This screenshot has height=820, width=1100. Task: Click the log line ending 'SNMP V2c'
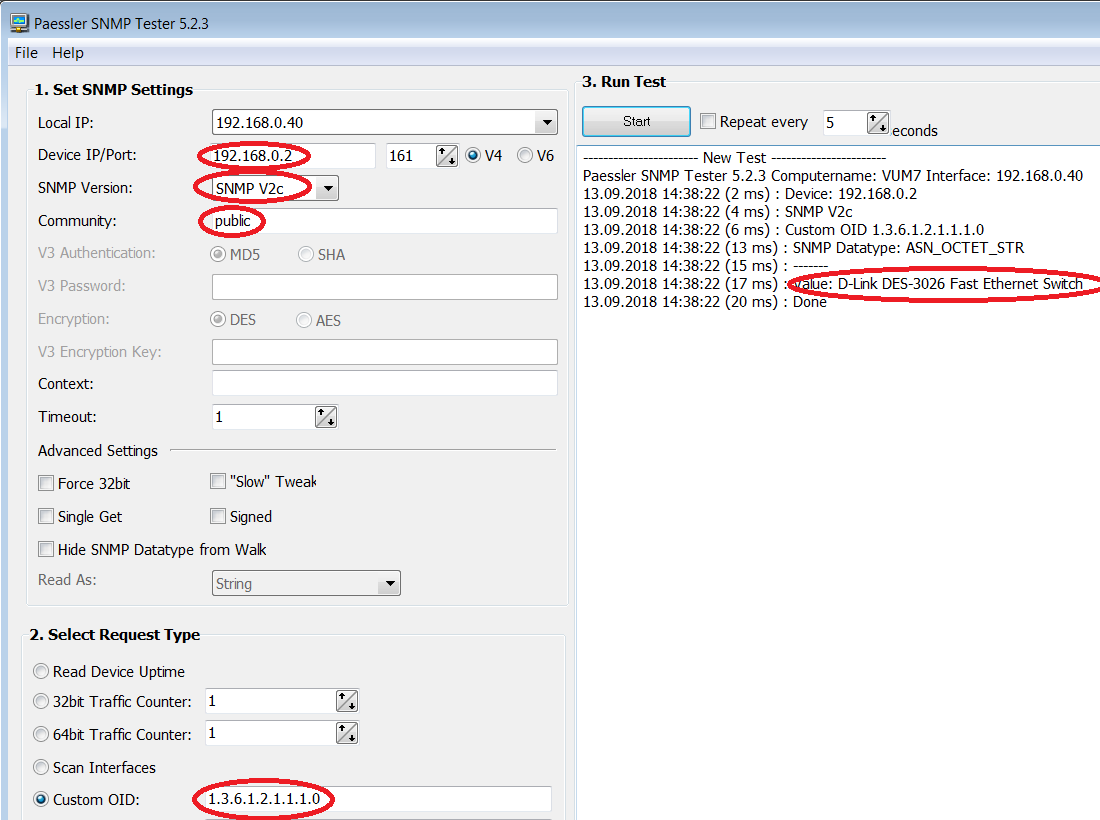point(718,212)
